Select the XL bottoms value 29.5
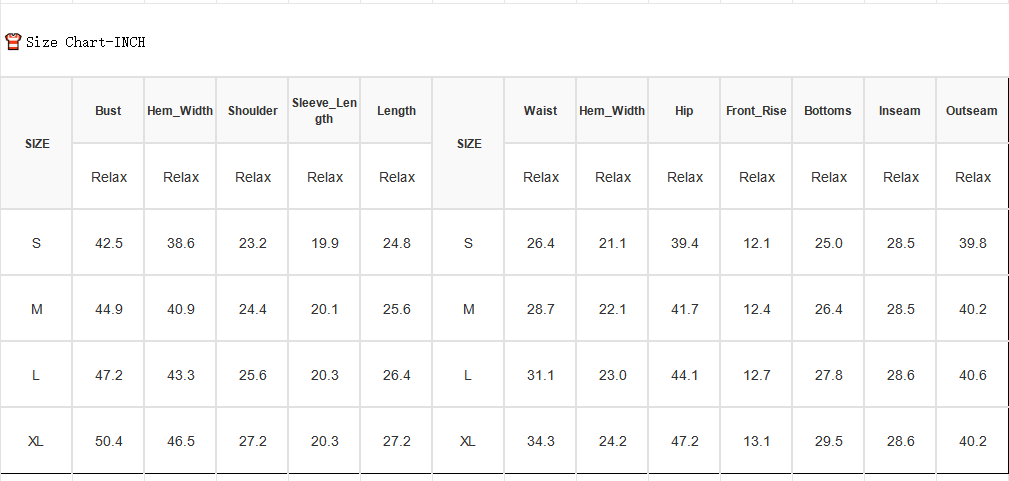 tap(829, 442)
